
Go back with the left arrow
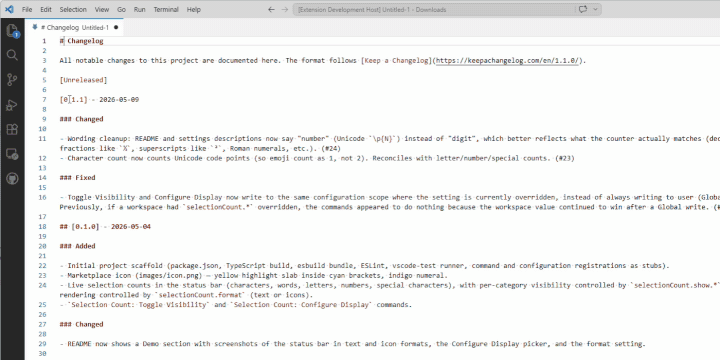coord(271,9)
